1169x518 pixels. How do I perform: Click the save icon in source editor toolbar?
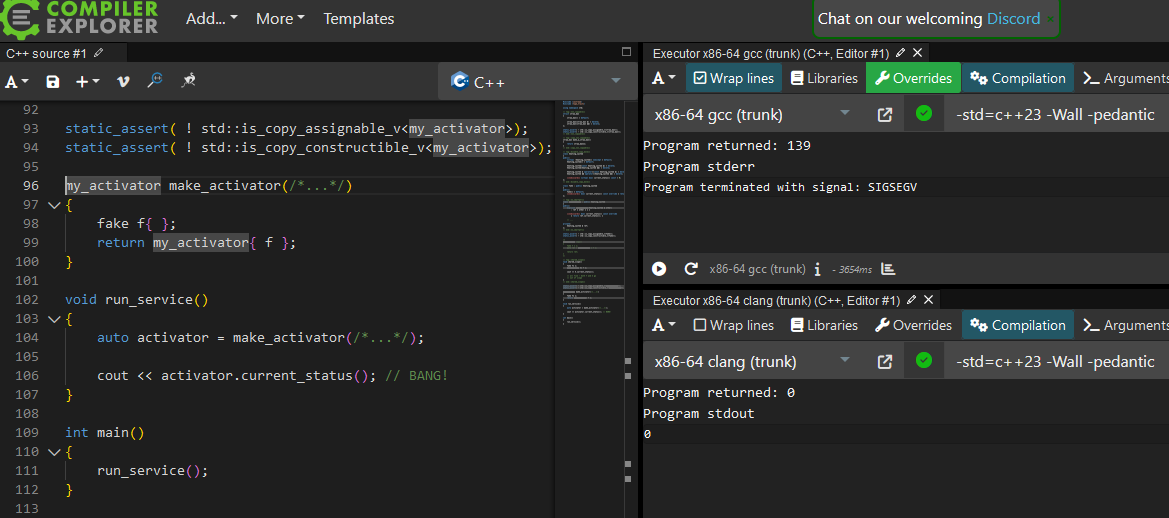tap(53, 82)
